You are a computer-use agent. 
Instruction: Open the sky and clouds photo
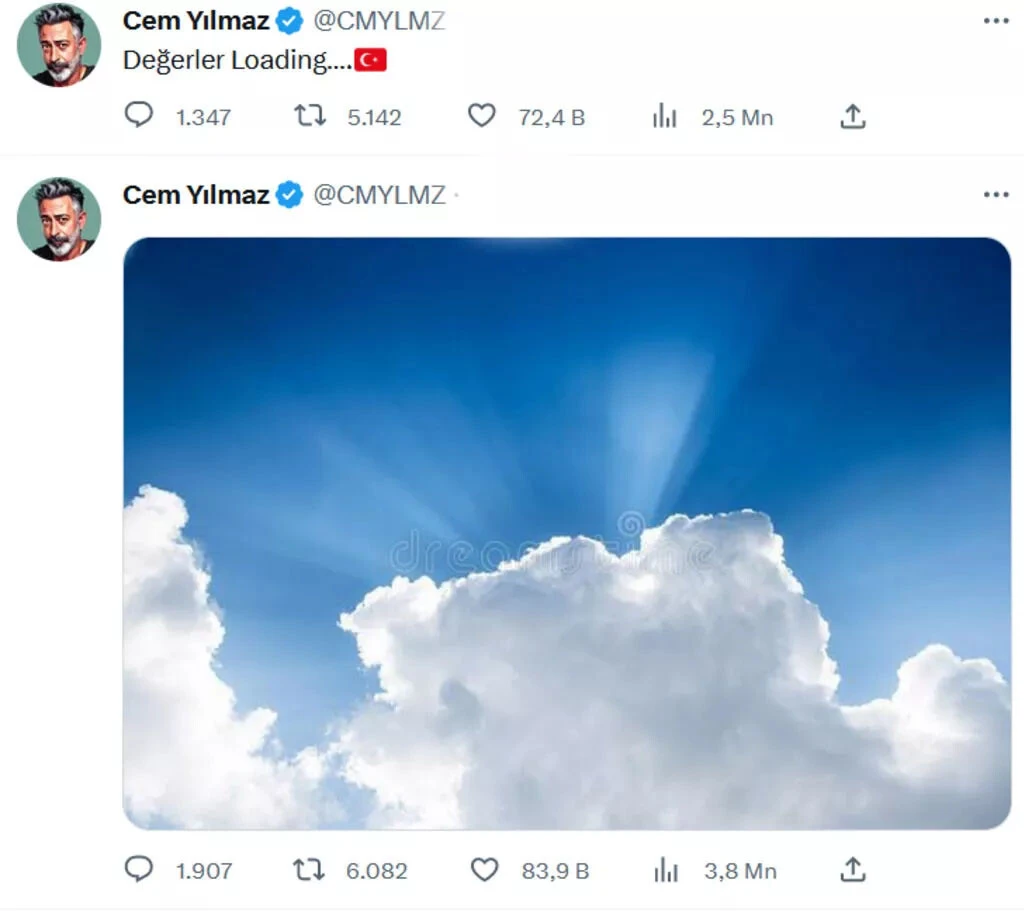click(566, 532)
